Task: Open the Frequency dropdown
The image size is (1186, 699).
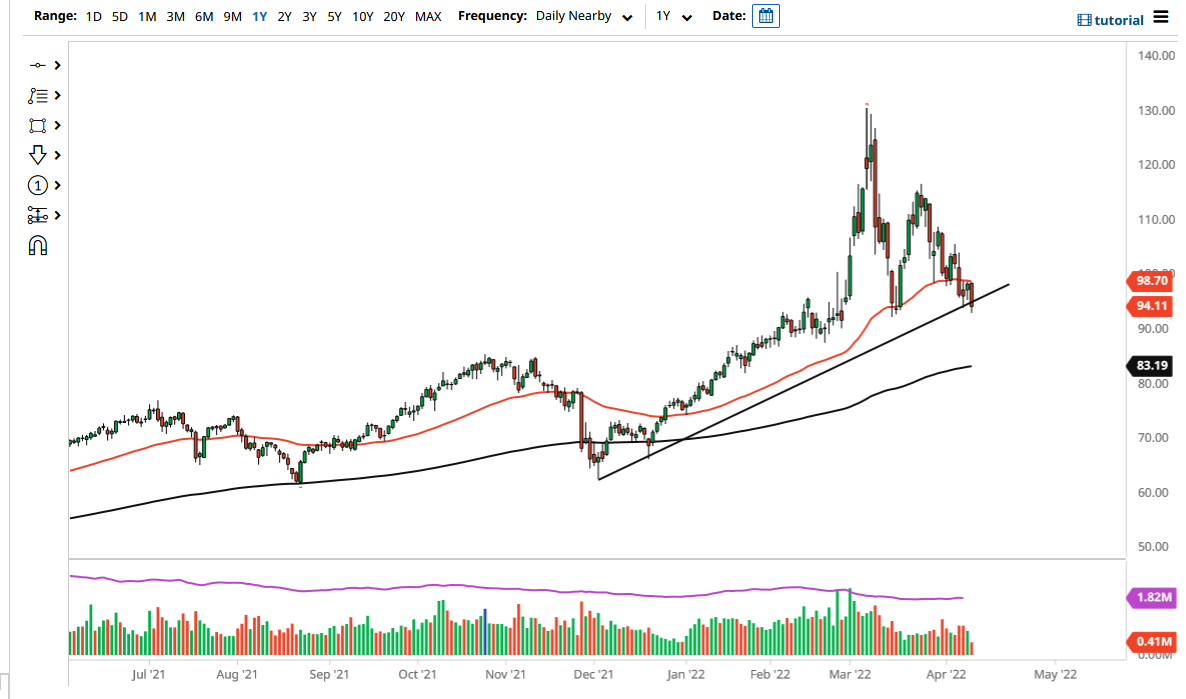Action: coord(627,16)
